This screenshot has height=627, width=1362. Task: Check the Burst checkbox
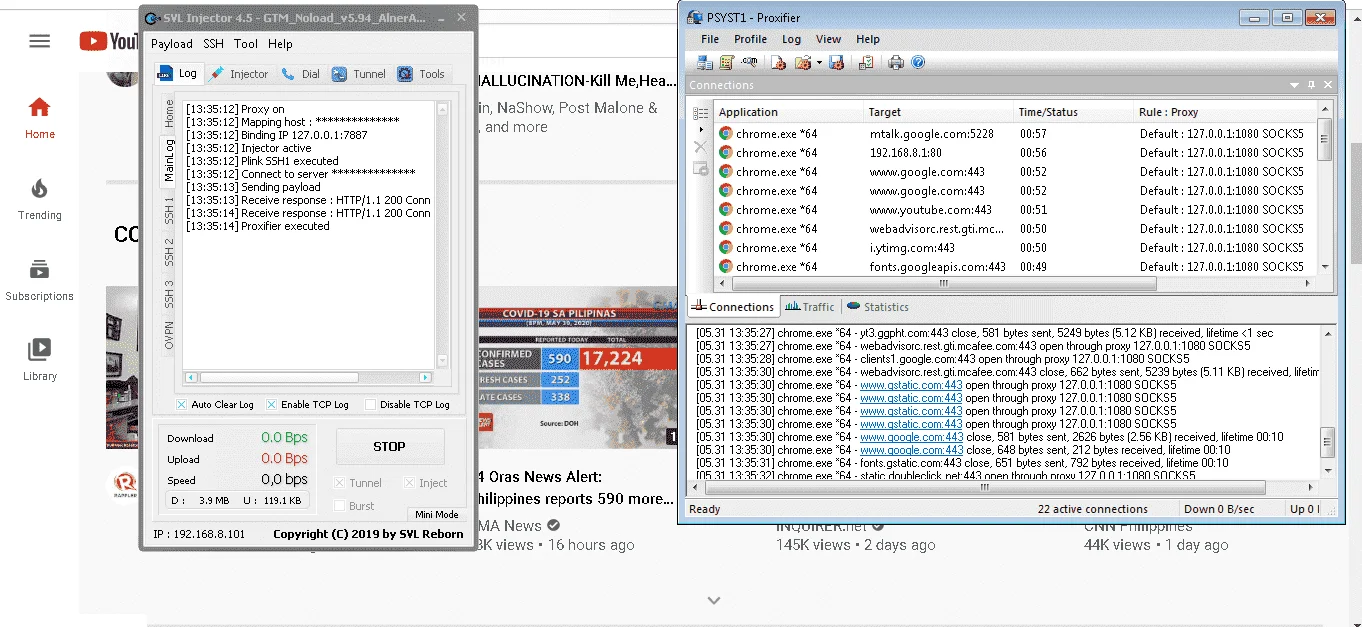[339, 505]
